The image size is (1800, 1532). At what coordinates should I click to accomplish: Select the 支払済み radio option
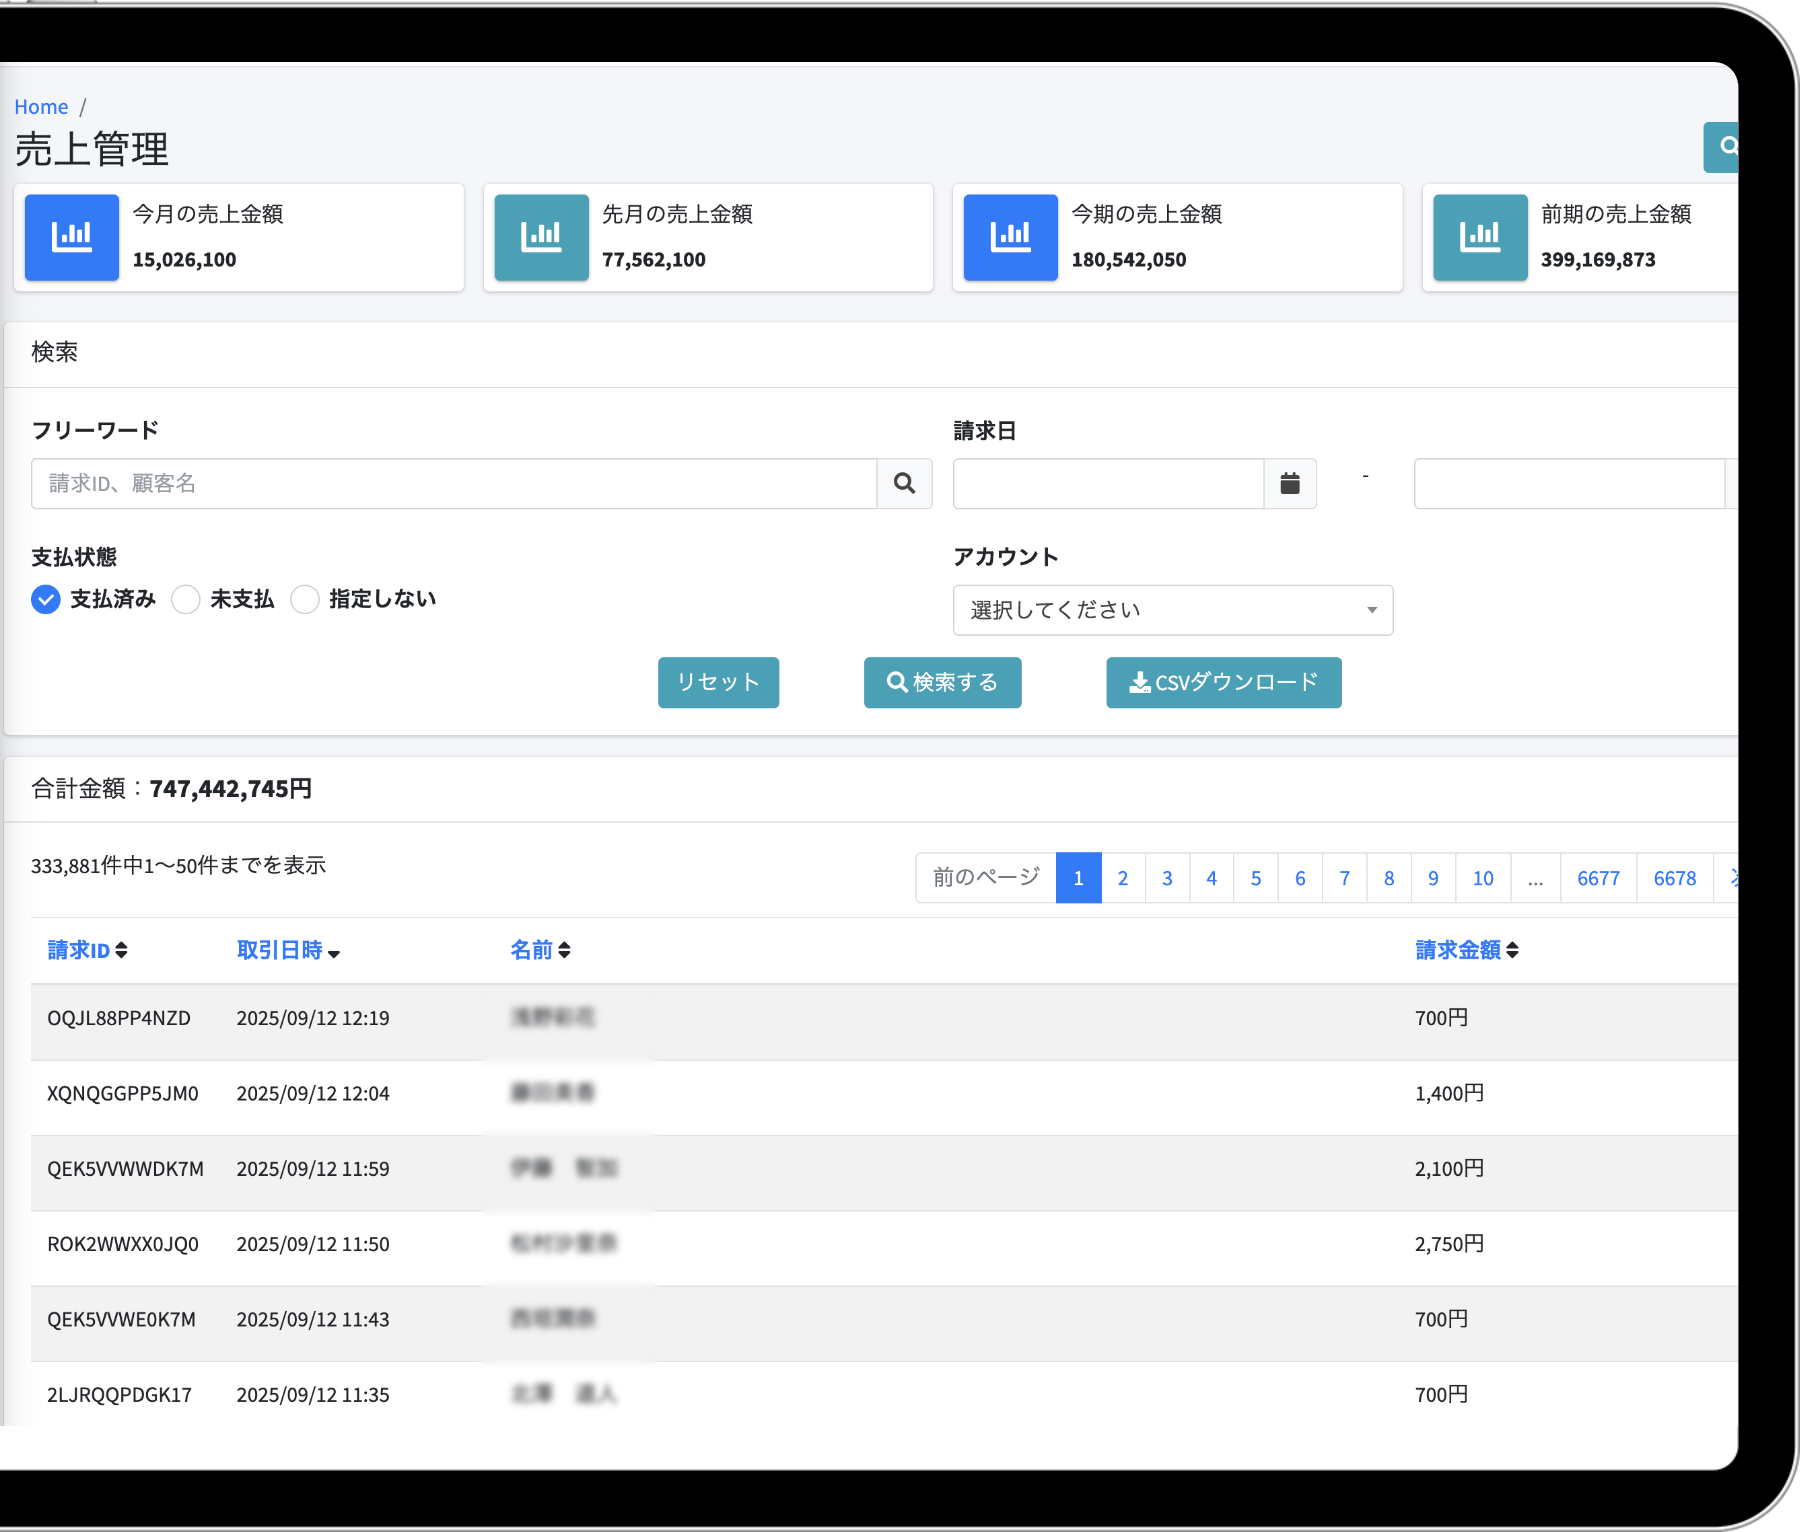pyautogui.click(x=46, y=599)
